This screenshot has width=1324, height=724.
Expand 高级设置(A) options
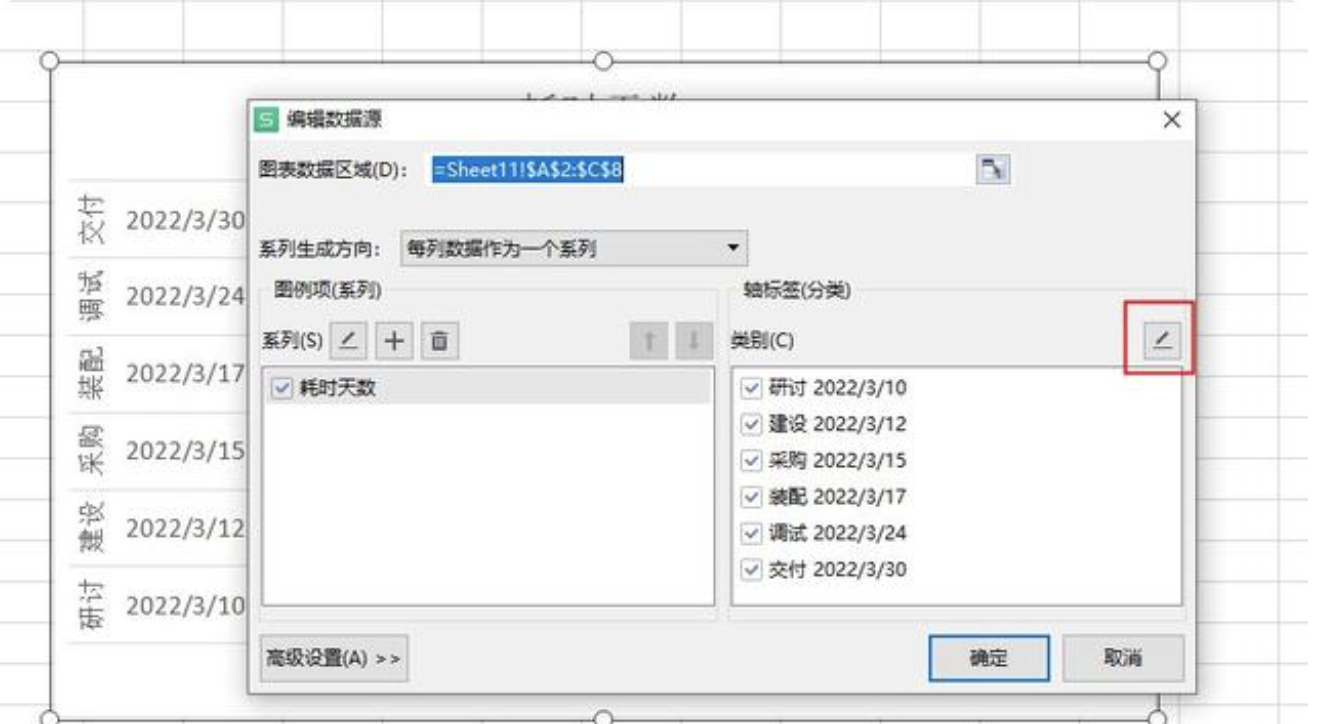pyautogui.click(x=333, y=657)
